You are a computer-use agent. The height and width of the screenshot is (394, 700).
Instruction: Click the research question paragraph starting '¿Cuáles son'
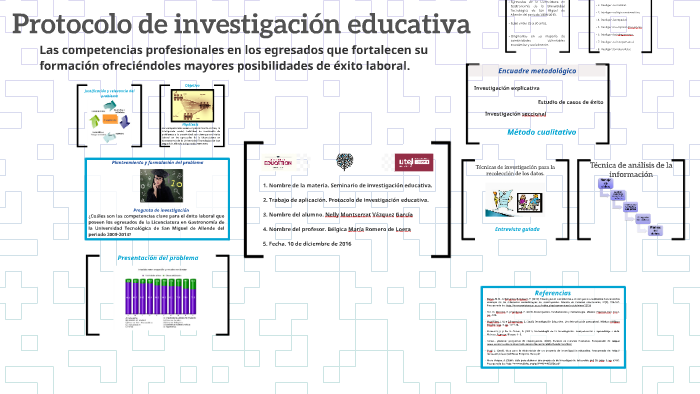coord(156,225)
